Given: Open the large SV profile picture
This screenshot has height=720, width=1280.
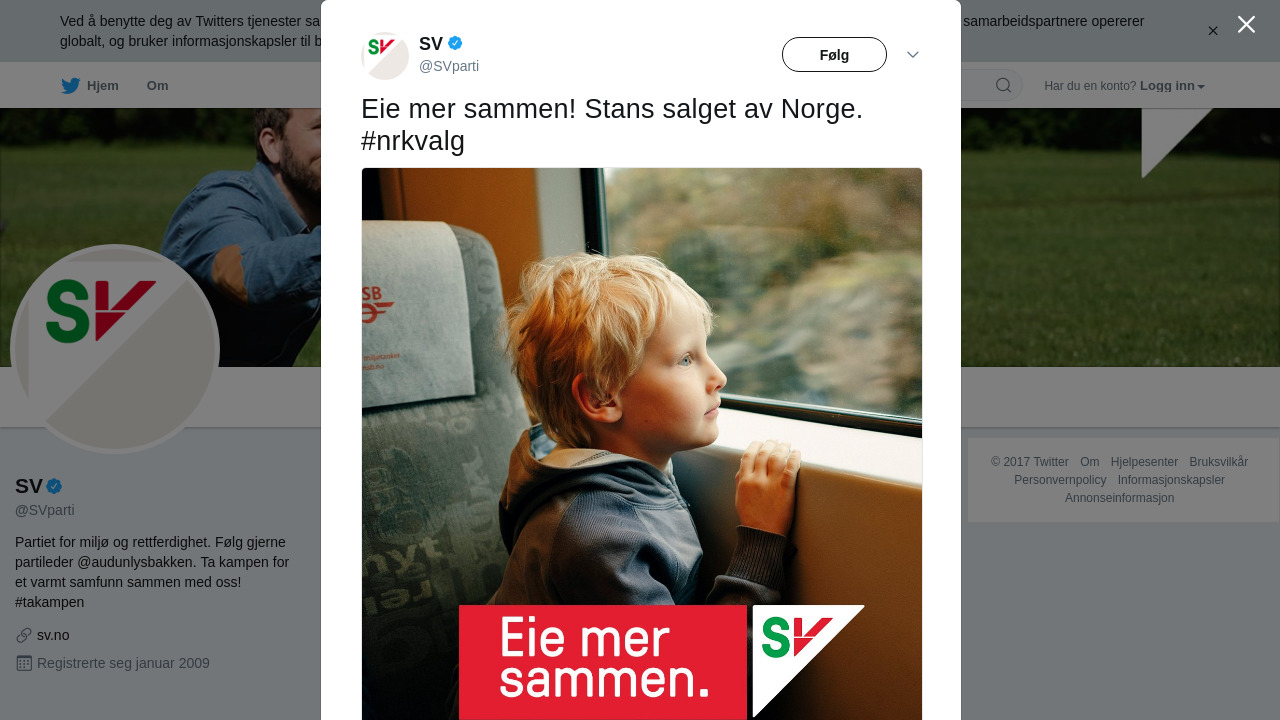Looking at the screenshot, I should point(115,349).
